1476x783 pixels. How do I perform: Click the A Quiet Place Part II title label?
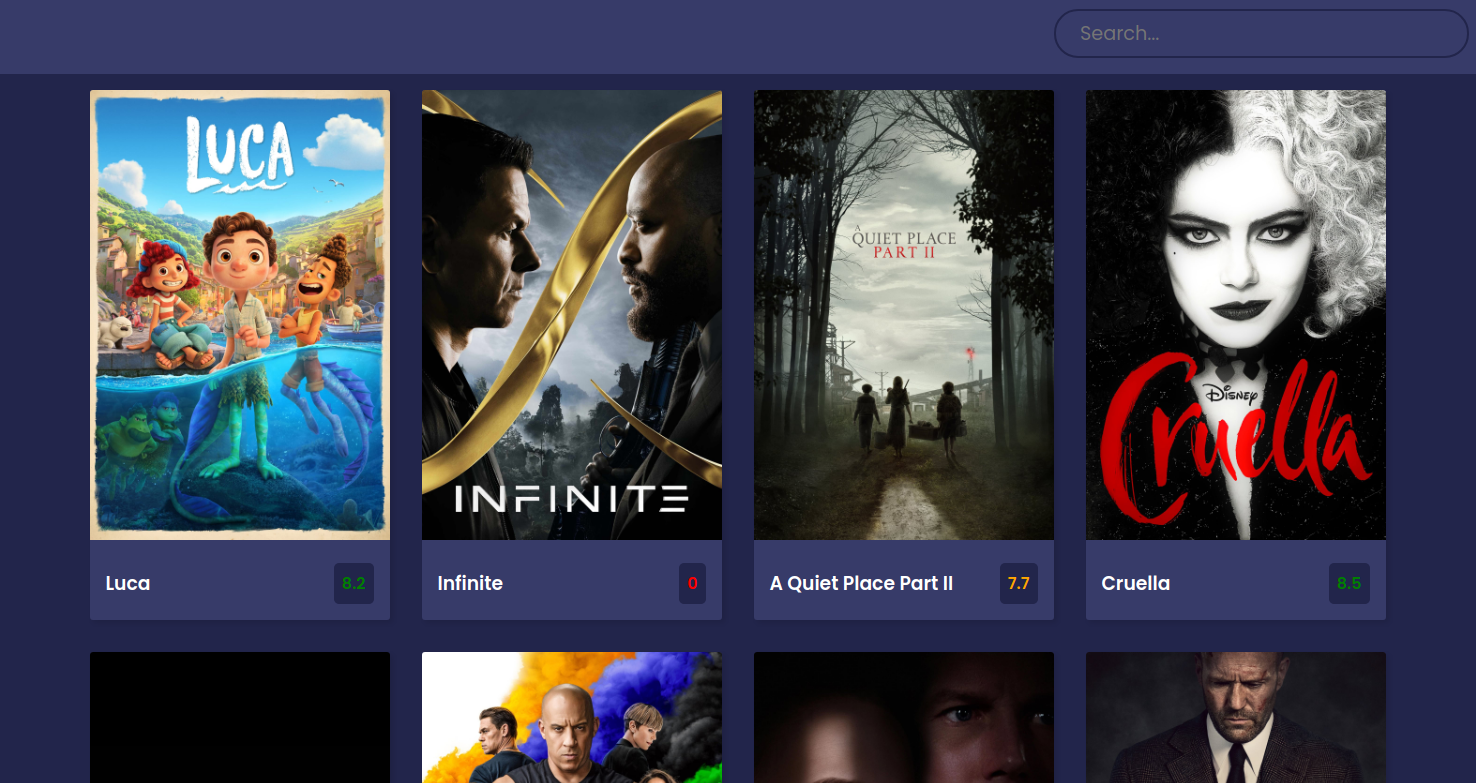(x=861, y=583)
